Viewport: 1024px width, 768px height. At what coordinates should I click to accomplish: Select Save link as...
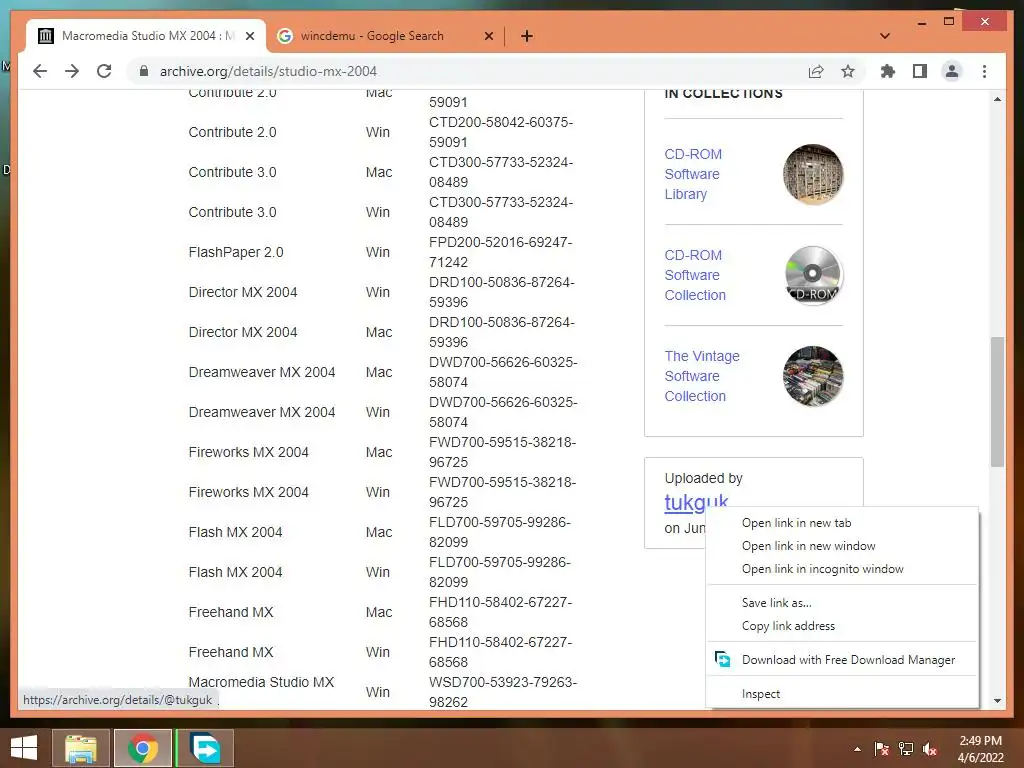[776, 603]
